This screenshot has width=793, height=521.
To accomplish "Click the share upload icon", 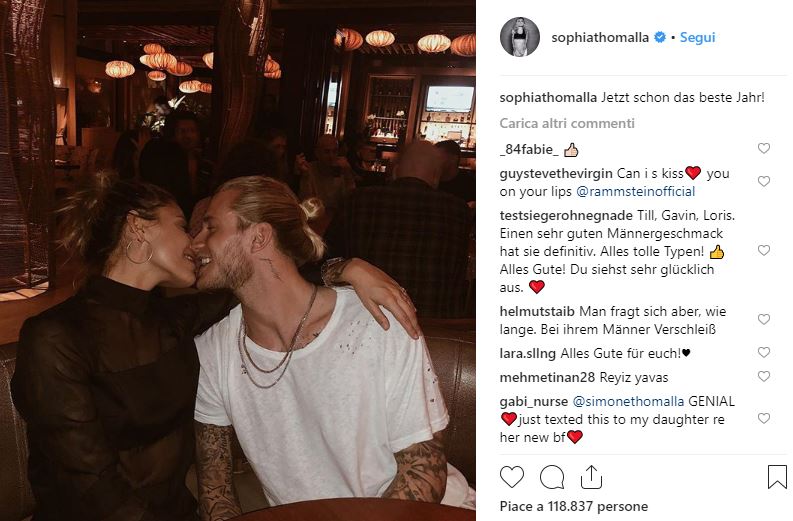I will click(x=591, y=477).
